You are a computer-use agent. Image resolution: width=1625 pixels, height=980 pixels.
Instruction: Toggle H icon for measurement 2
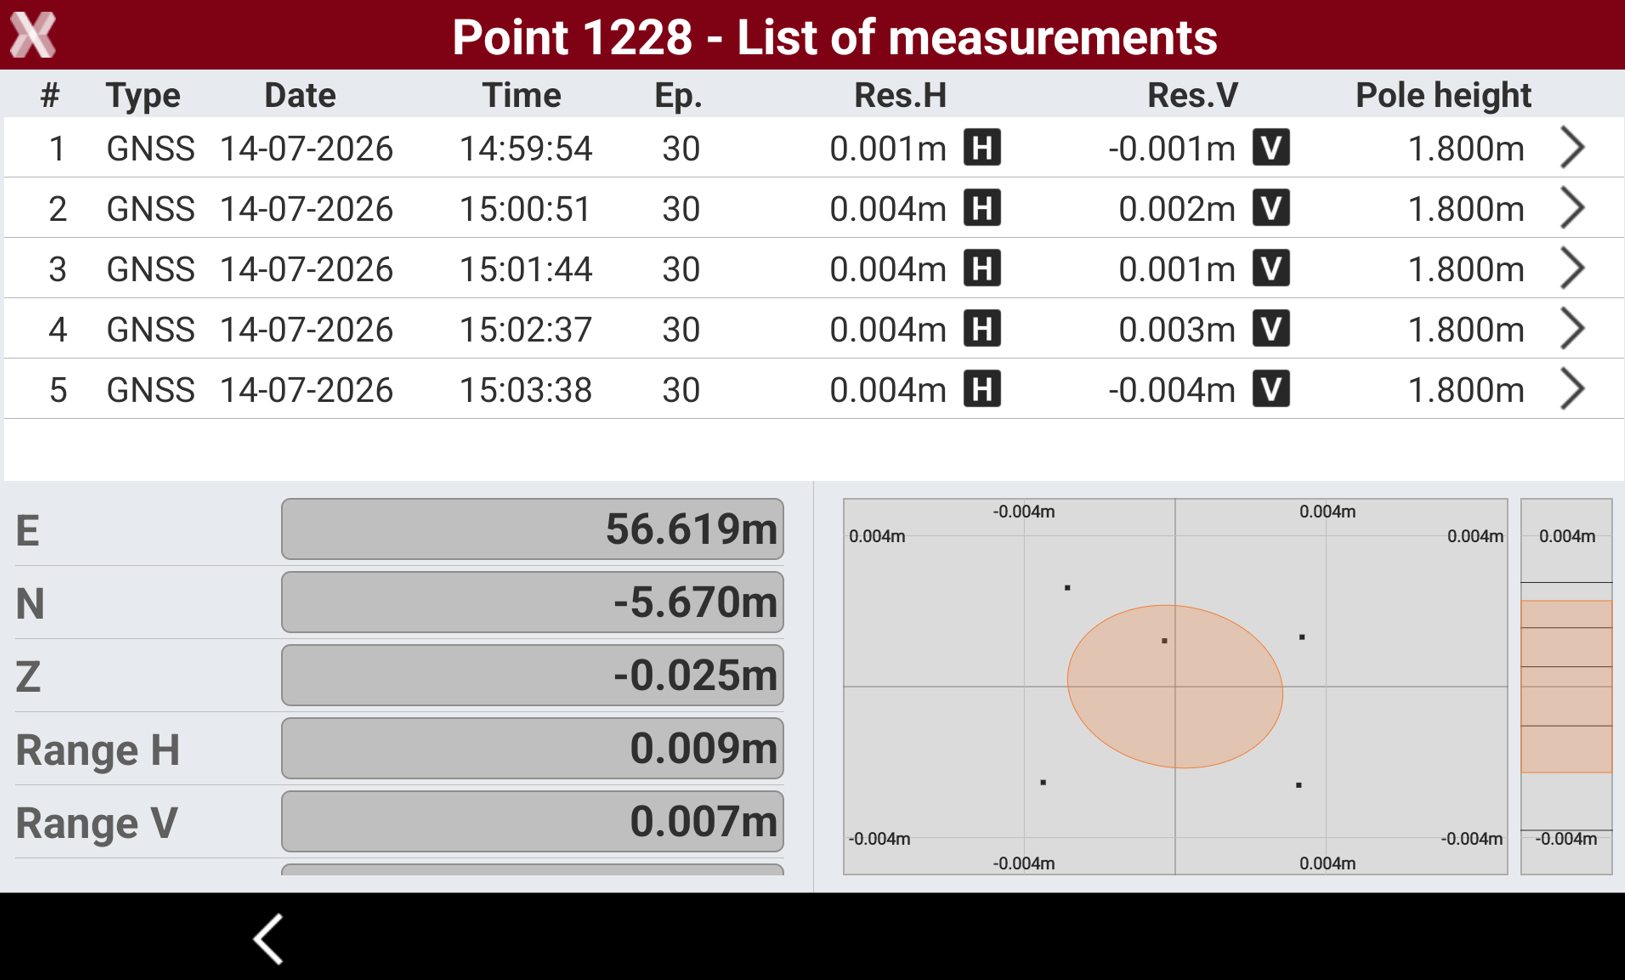(982, 208)
